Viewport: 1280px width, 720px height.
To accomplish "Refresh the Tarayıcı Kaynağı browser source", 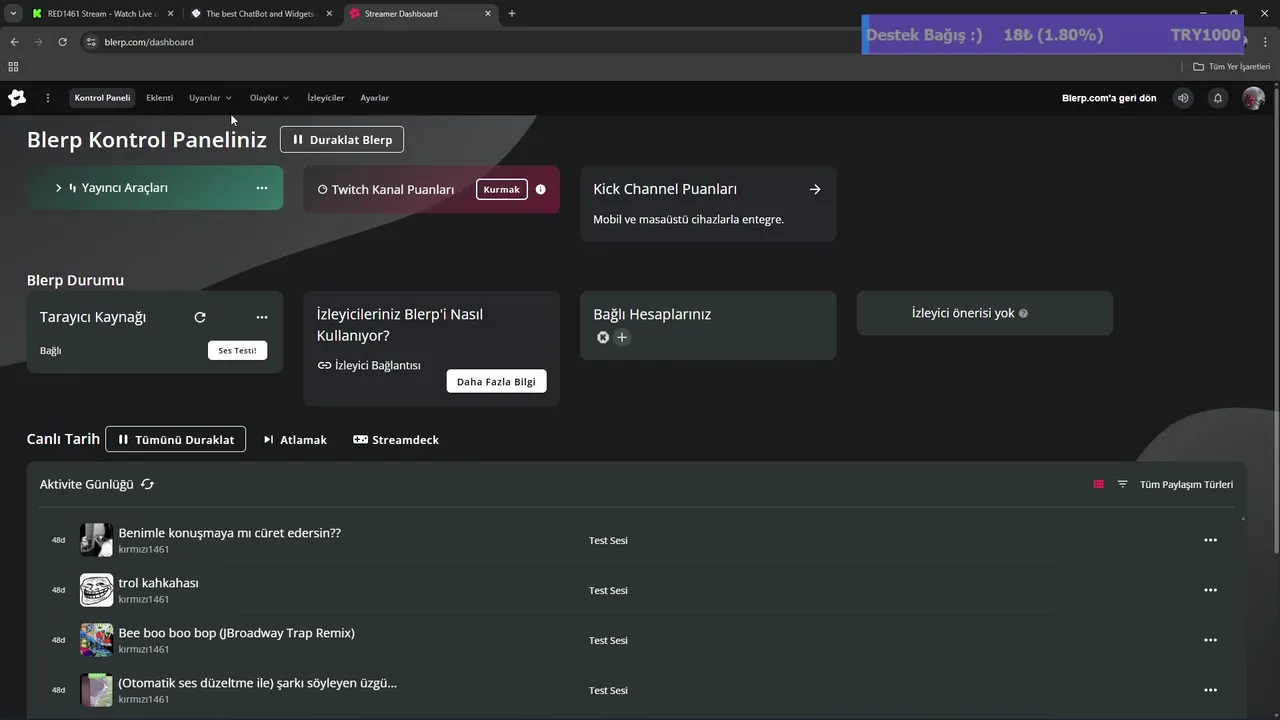I will tap(200, 317).
